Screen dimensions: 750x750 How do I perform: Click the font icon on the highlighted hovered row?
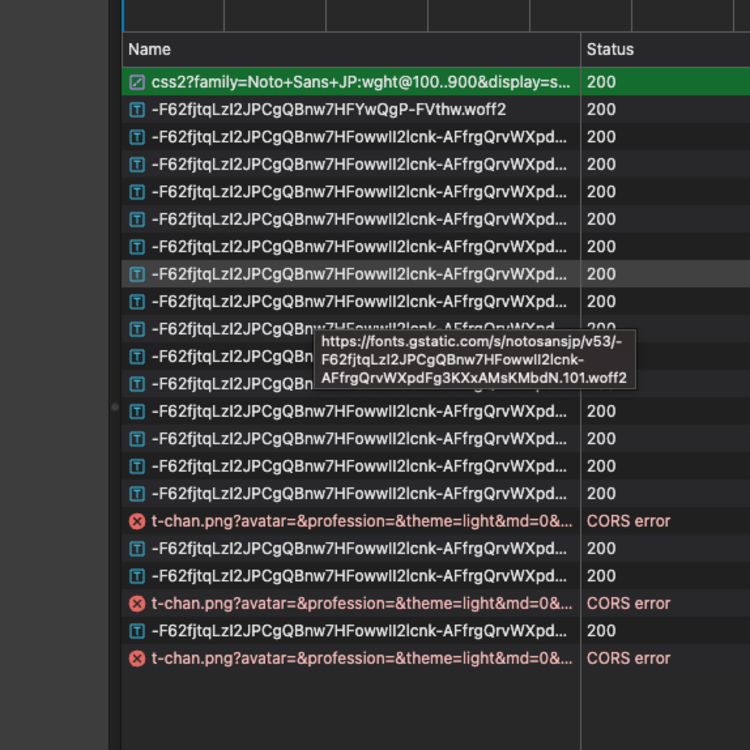137,274
